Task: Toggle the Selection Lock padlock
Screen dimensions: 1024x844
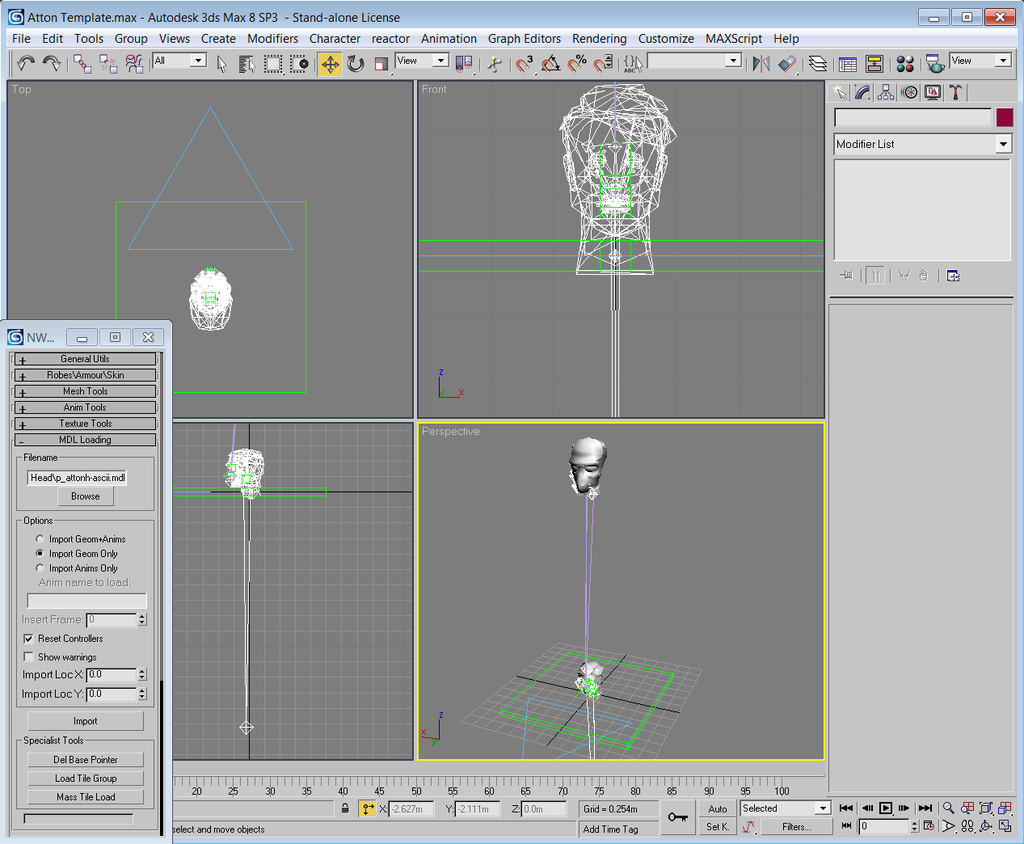Action: (345, 809)
